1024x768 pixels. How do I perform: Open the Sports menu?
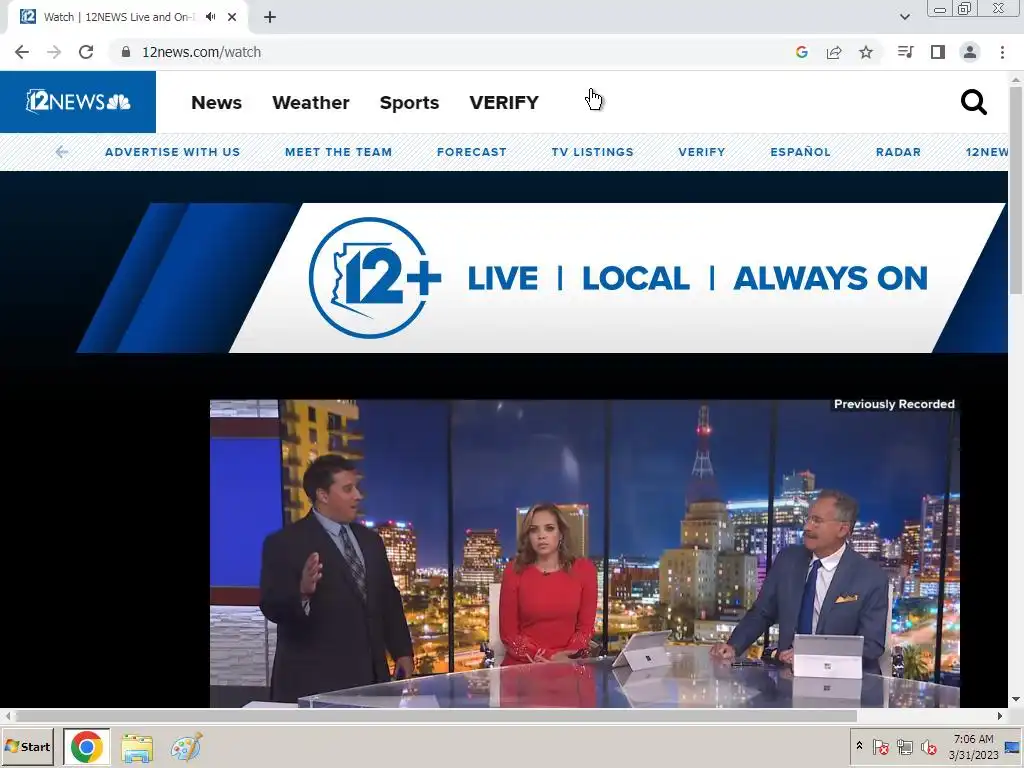pyautogui.click(x=409, y=103)
